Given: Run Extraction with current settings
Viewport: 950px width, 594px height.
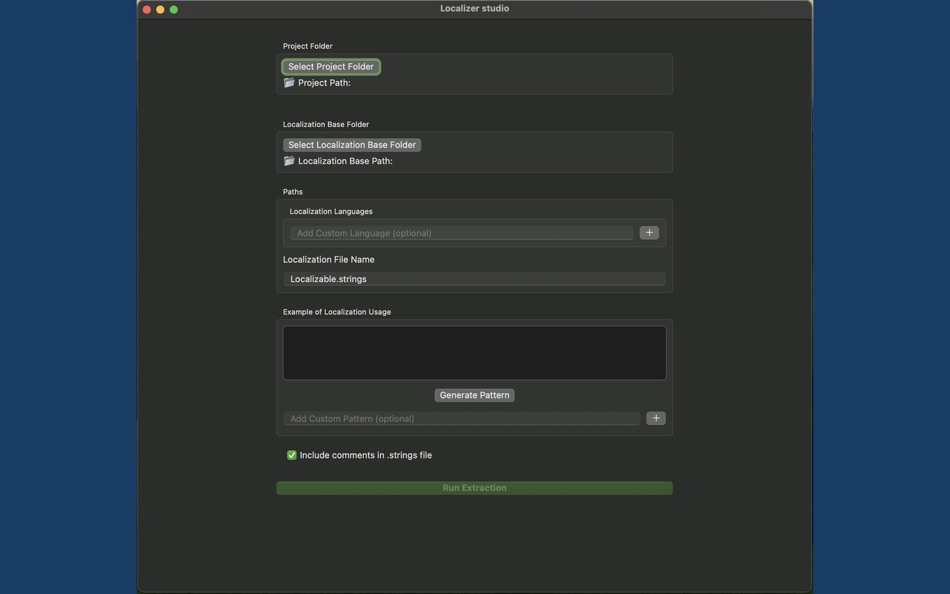Looking at the screenshot, I should coord(475,487).
